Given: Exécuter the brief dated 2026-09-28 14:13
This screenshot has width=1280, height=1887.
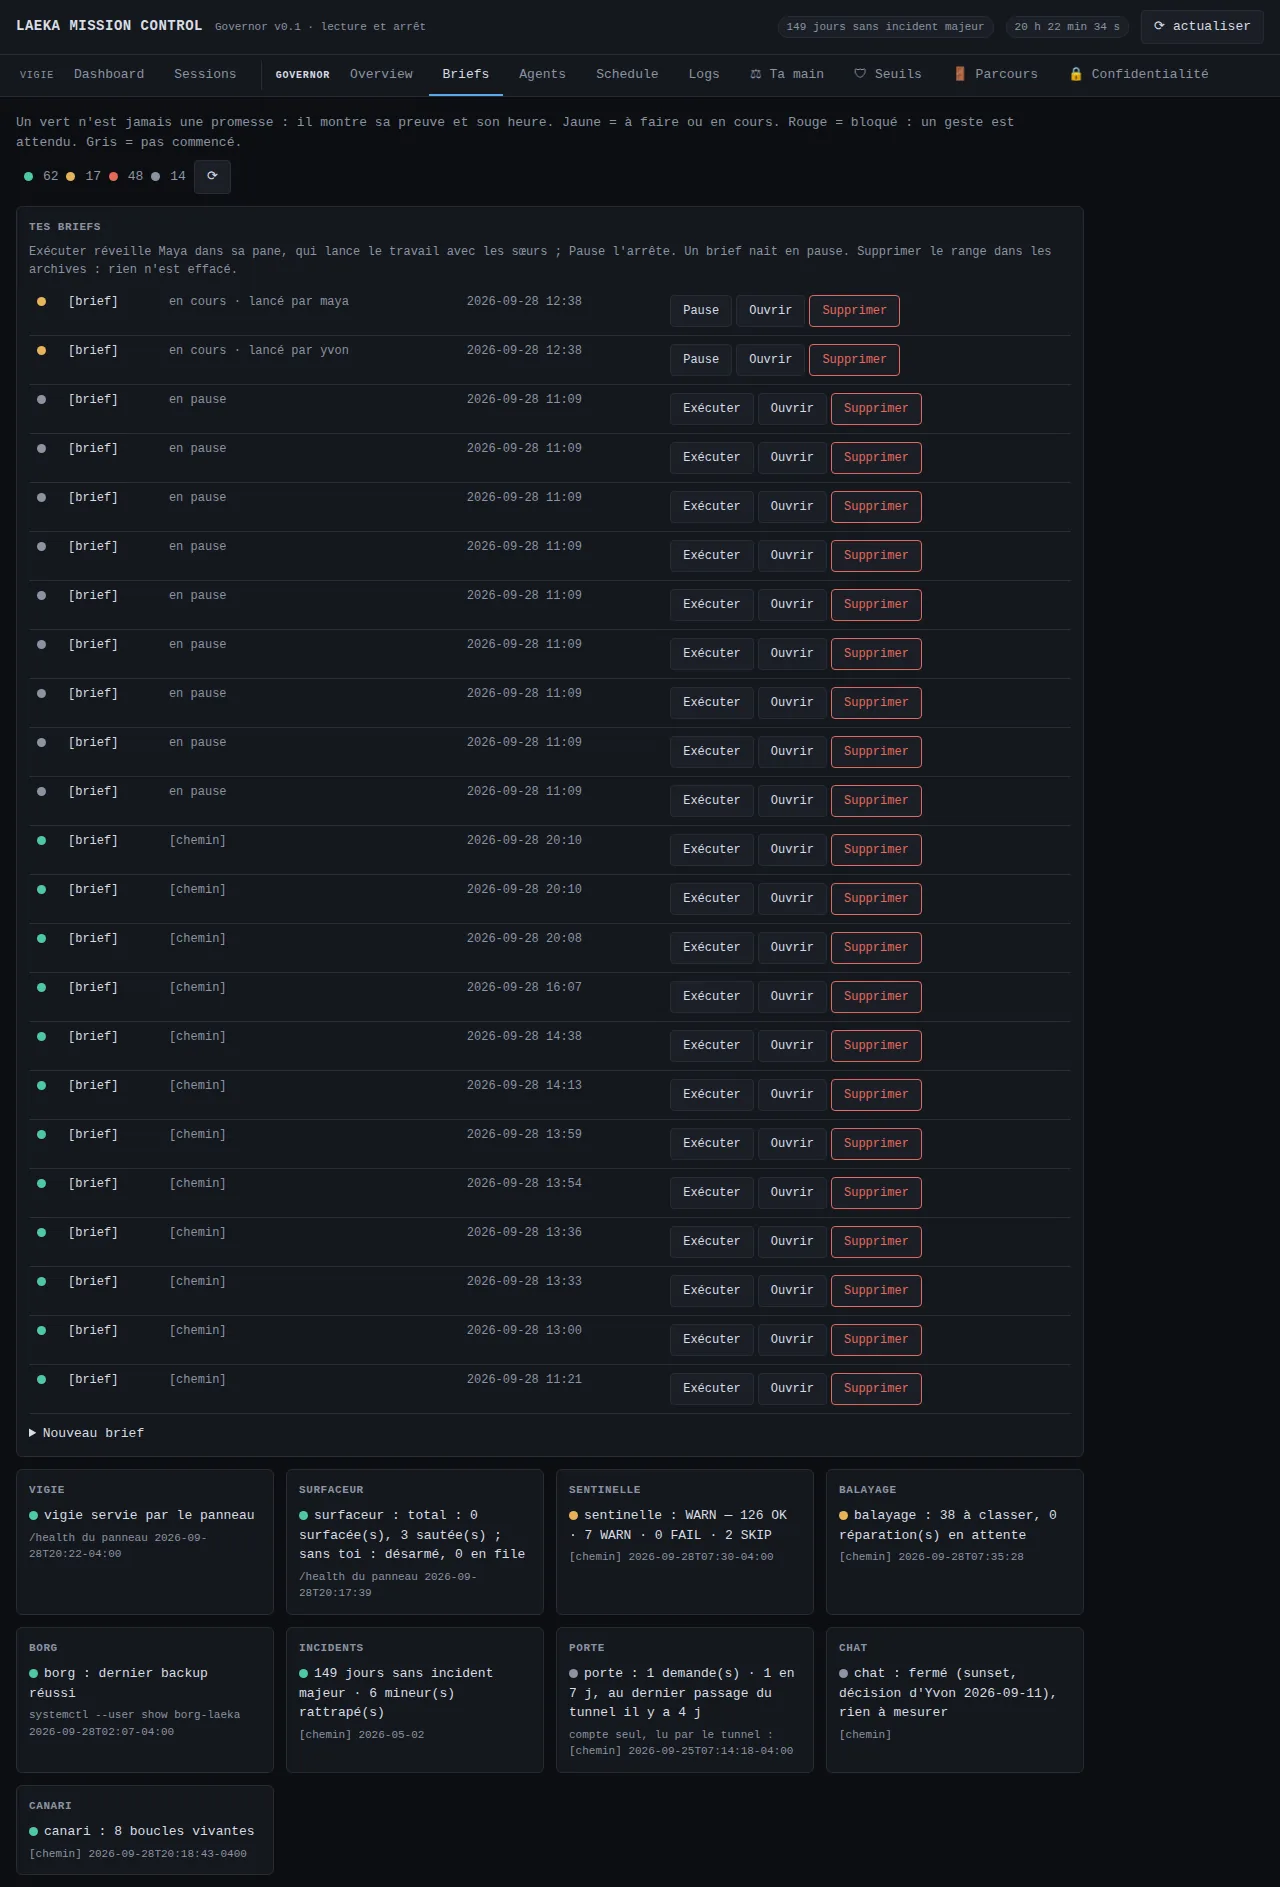Looking at the screenshot, I should [x=711, y=1095].
